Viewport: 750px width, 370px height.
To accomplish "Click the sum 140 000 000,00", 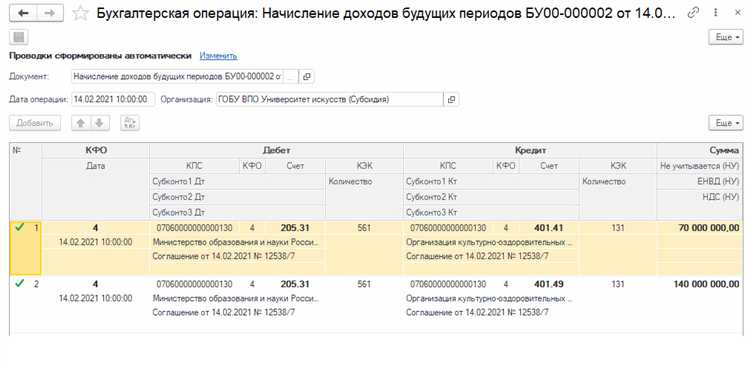I will tap(706, 284).
